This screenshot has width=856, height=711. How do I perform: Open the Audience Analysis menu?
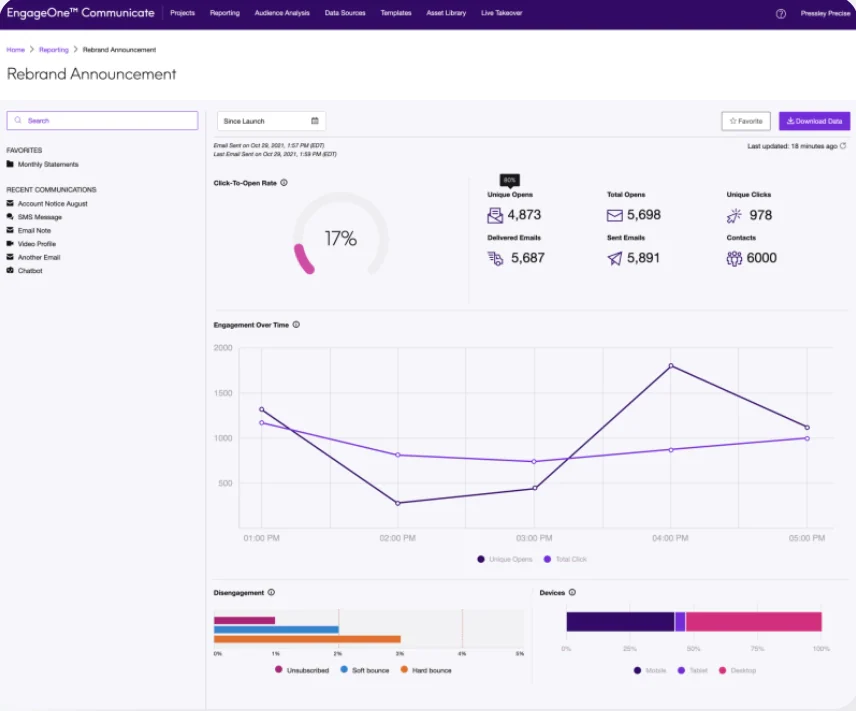(282, 13)
